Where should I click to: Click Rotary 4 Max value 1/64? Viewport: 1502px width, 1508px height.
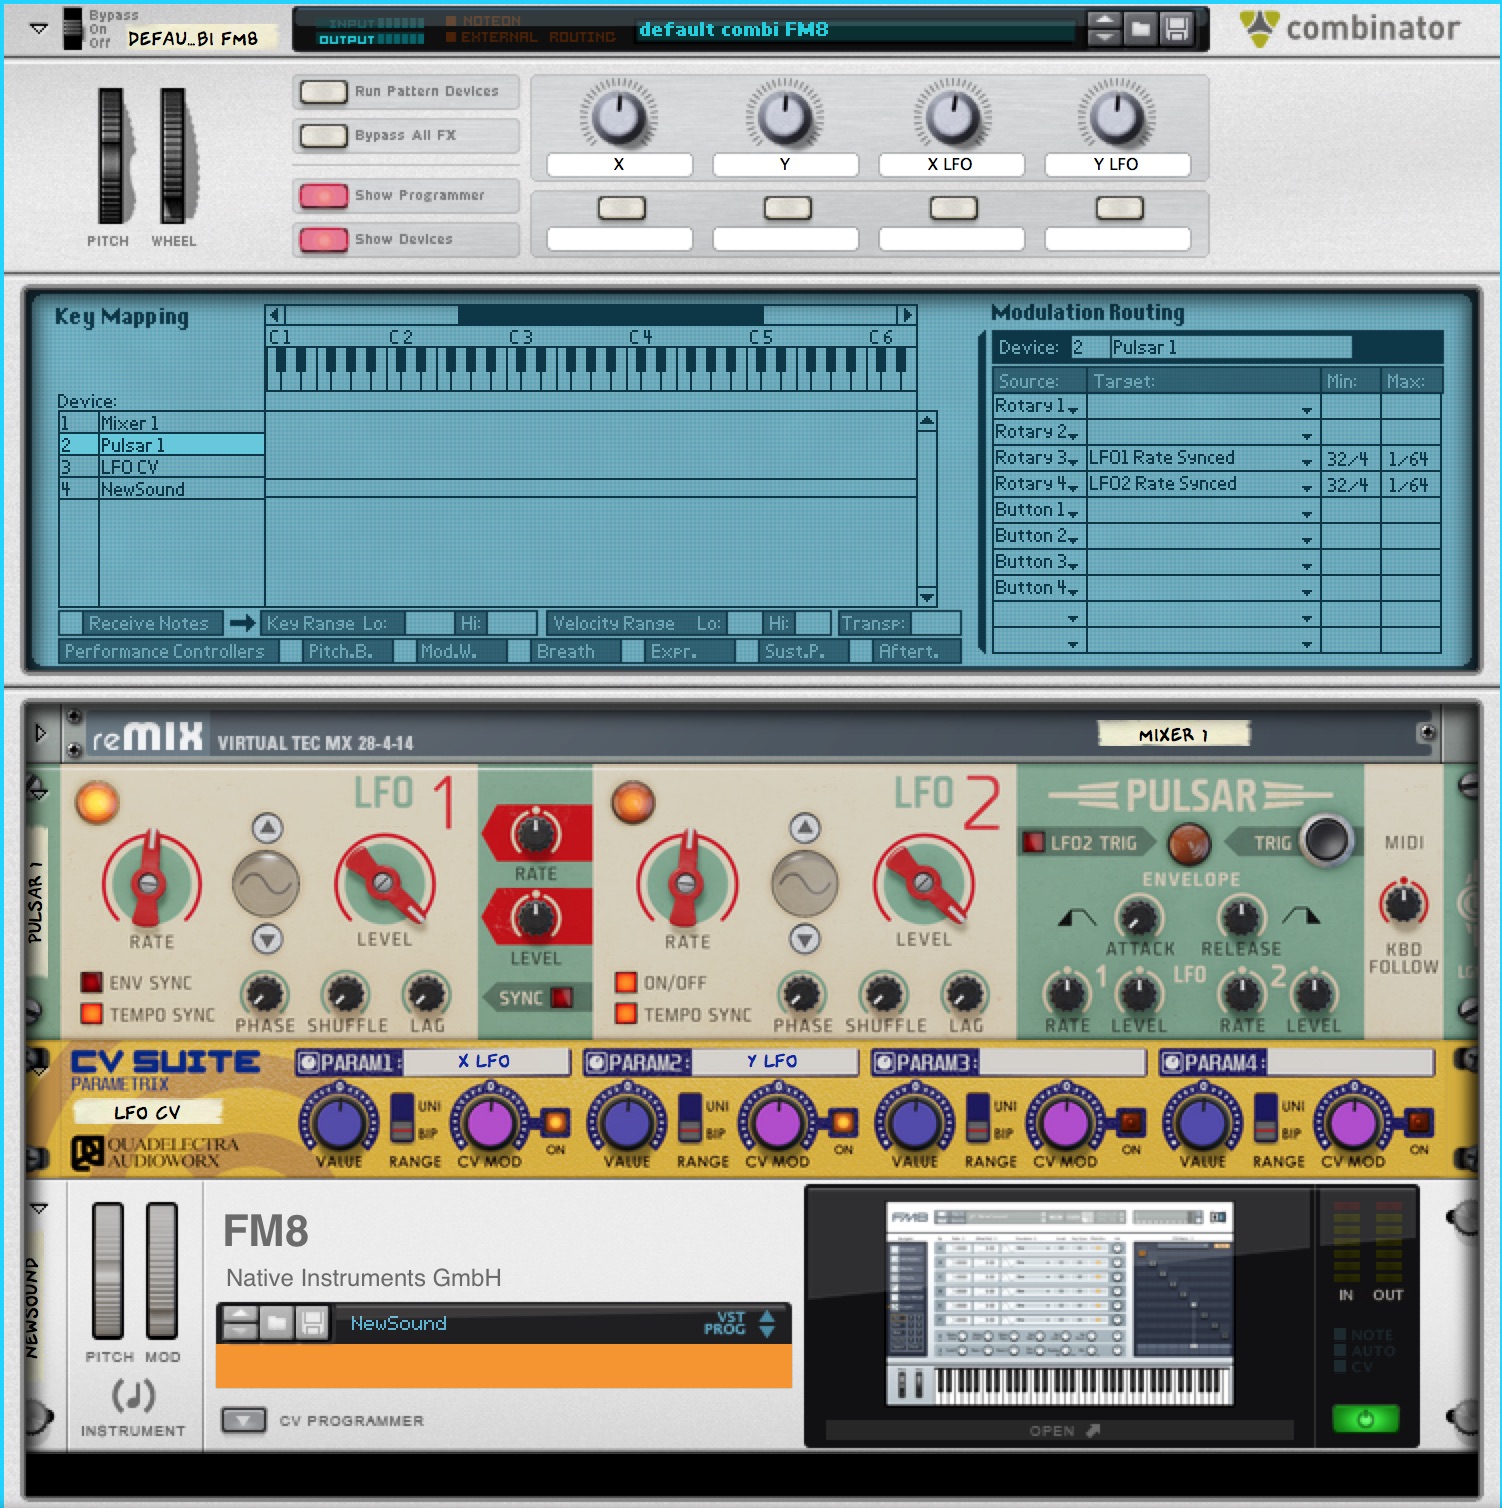coord(1409,484)
